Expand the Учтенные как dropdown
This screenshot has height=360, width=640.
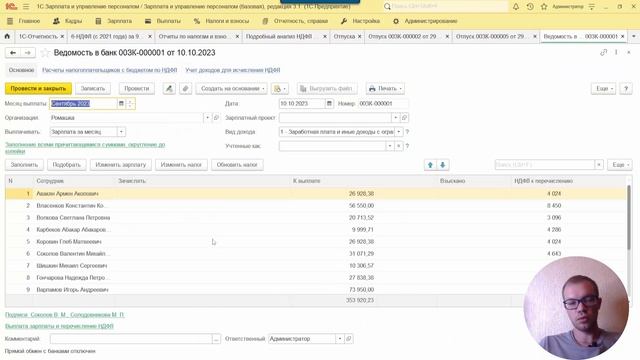390,146
